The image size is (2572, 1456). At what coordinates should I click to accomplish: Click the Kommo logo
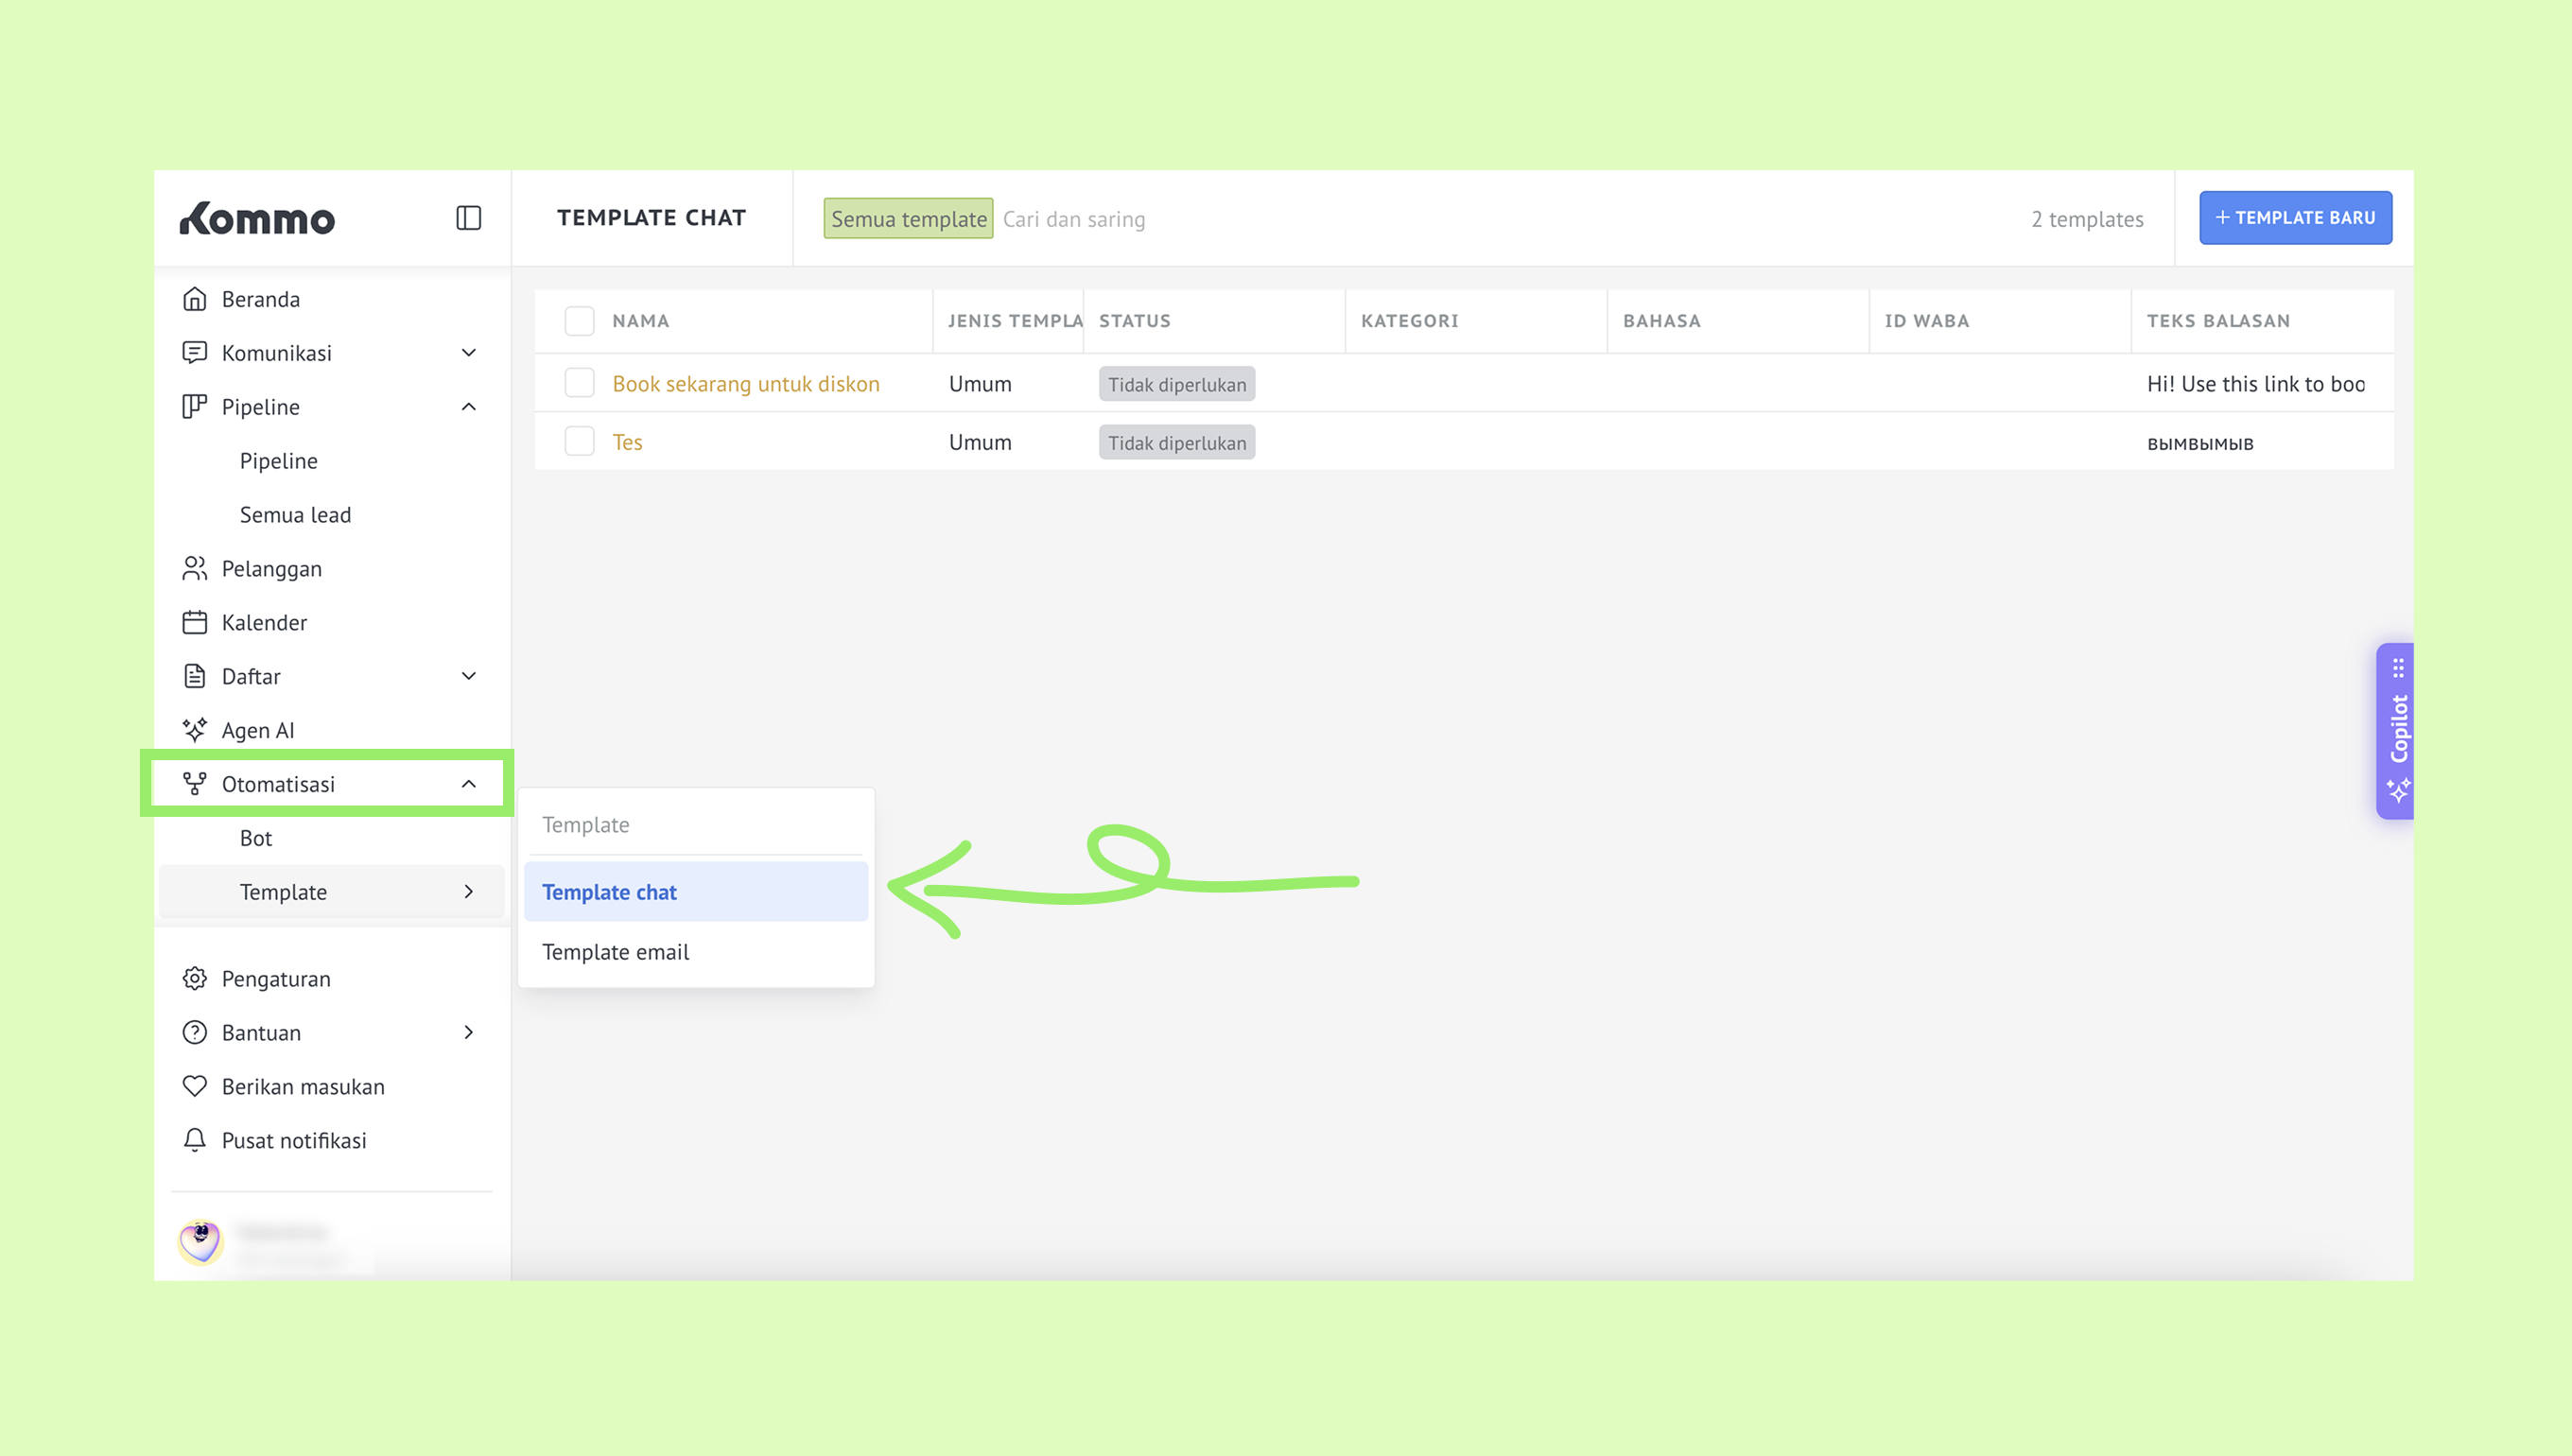tap(257, 218)
